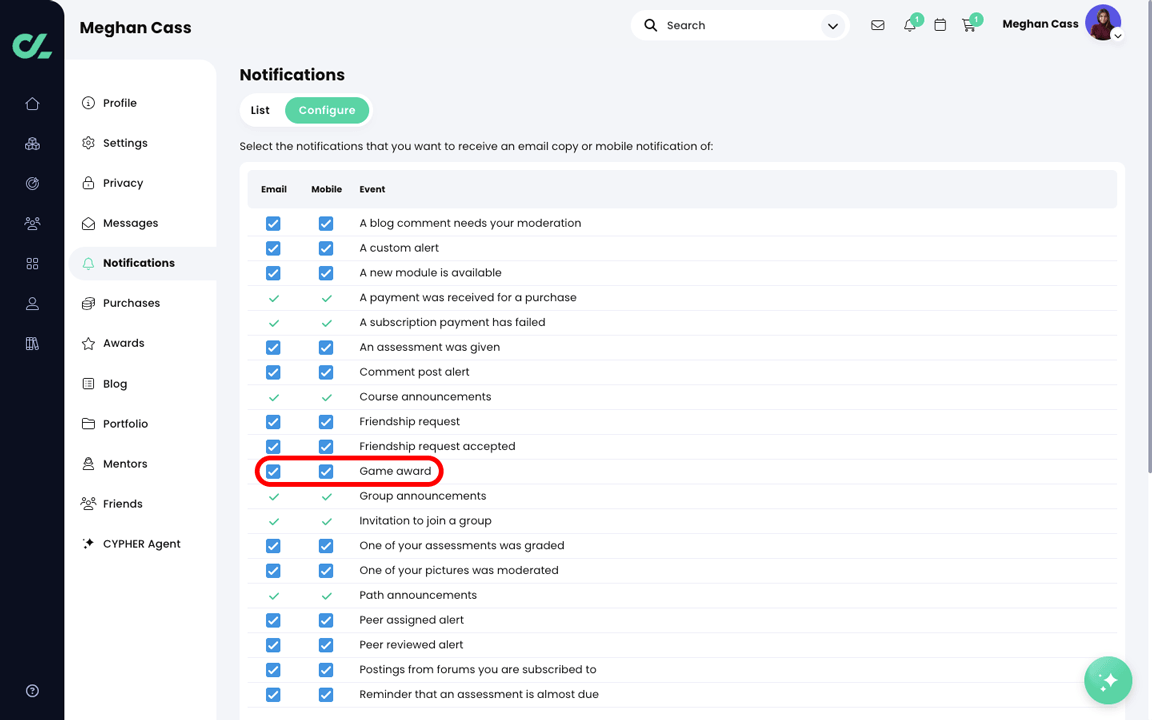The image size is (1152, 720).
Task: Click the Settings gear icon in the sidebar
Action: click(88, 143)
